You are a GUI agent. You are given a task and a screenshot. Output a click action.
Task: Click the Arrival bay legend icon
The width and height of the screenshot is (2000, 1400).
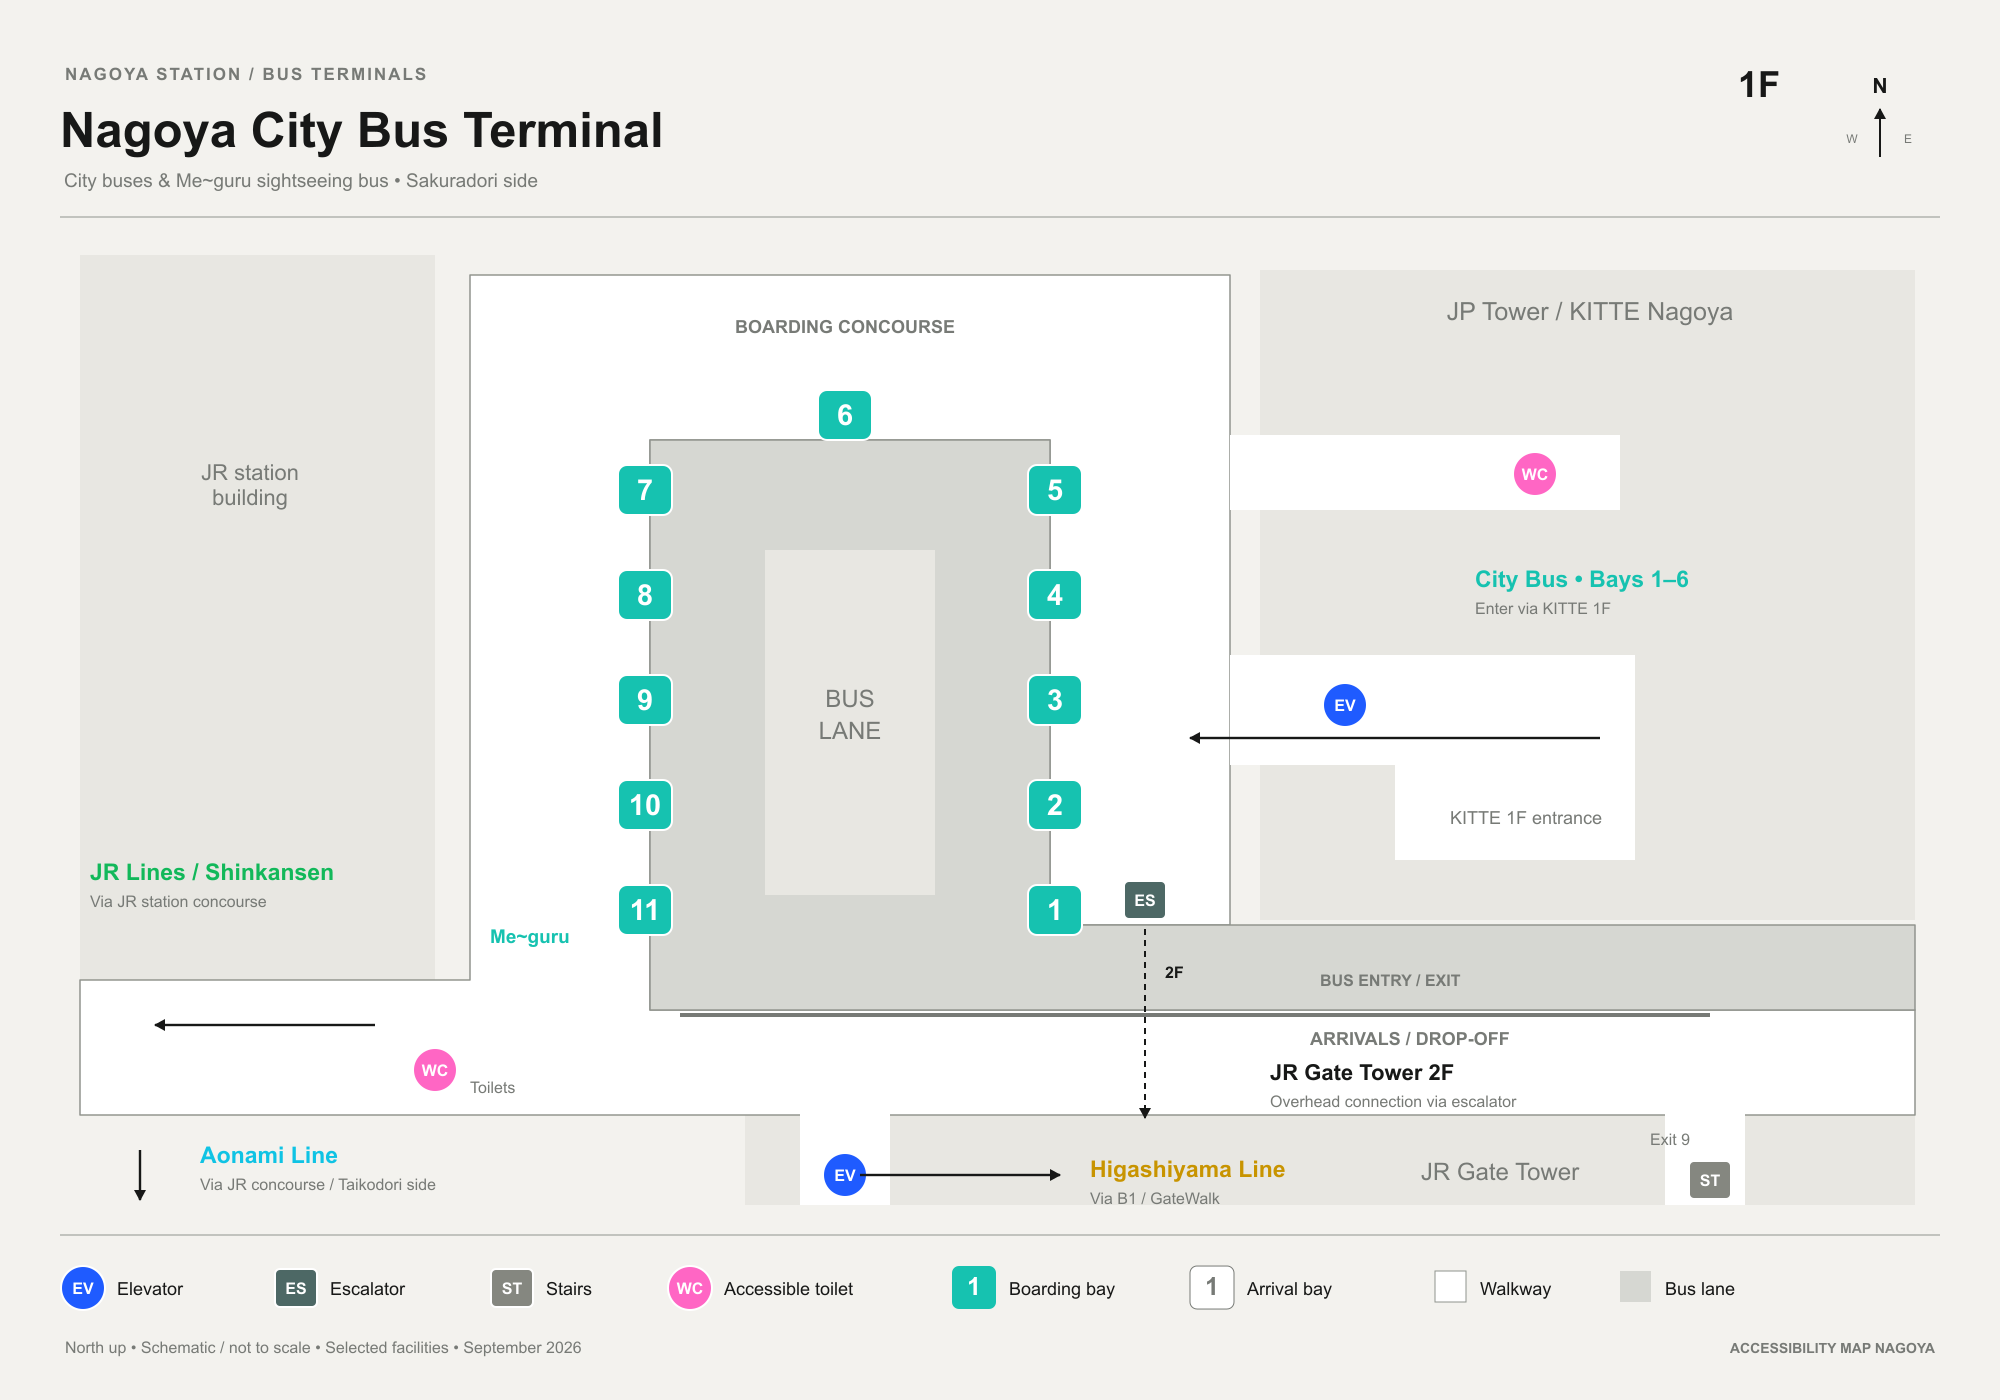(1212, 1287)
